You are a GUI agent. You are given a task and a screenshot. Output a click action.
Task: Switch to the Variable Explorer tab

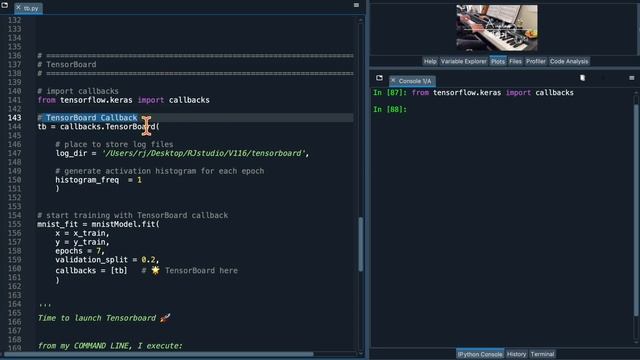(463, 61)
